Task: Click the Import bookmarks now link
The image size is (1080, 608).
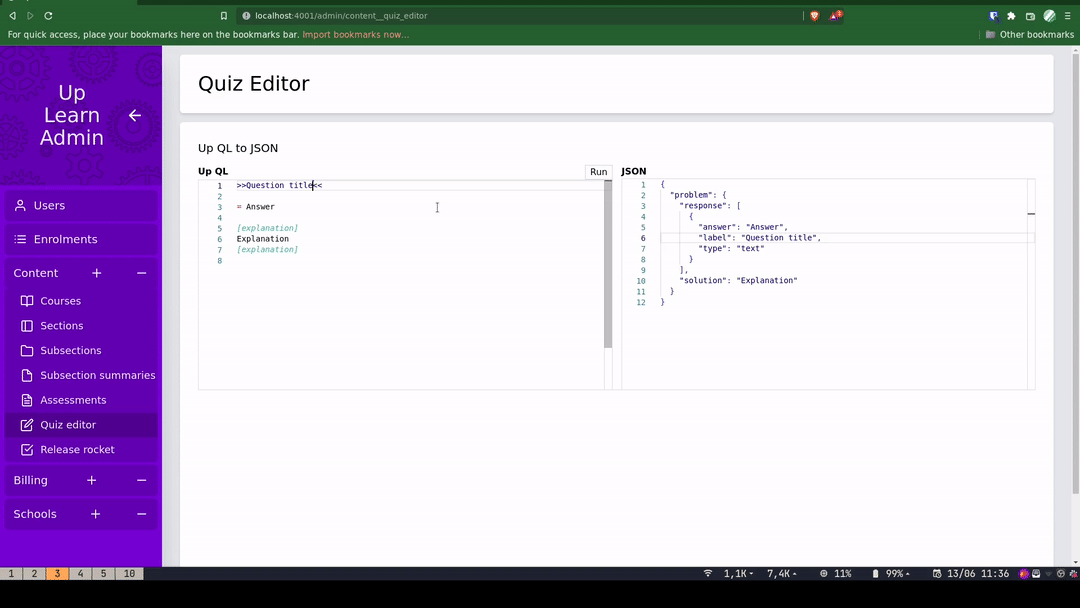Action: [355, 35]
